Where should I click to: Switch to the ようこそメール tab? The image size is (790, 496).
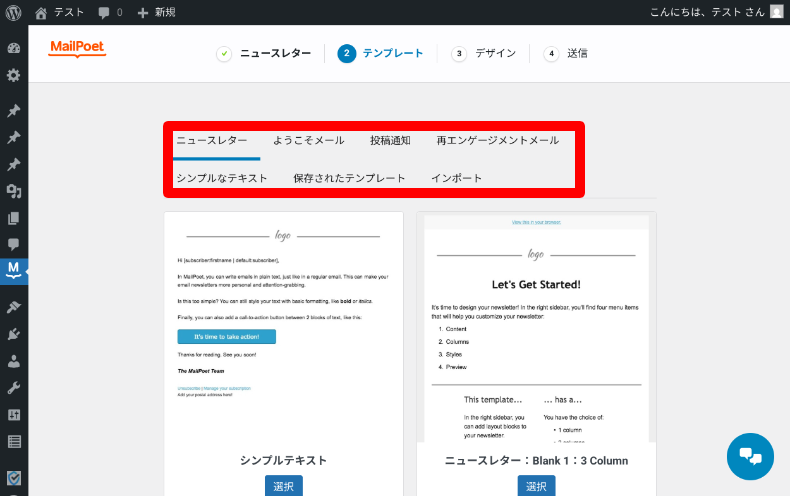point(309,141)
